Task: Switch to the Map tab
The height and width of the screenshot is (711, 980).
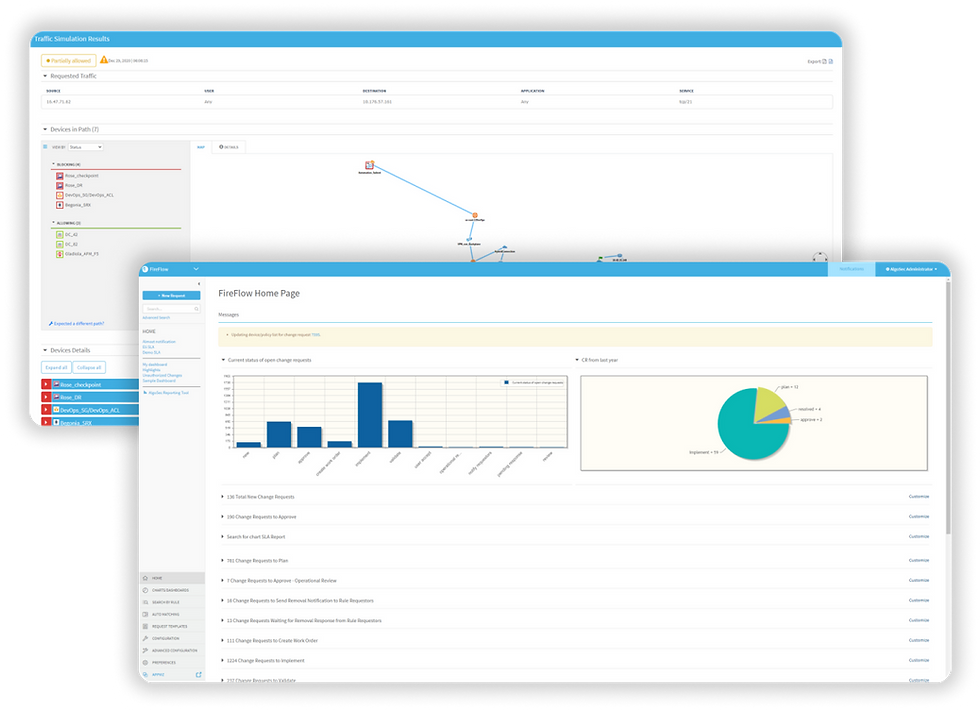Action: [201, 147]
